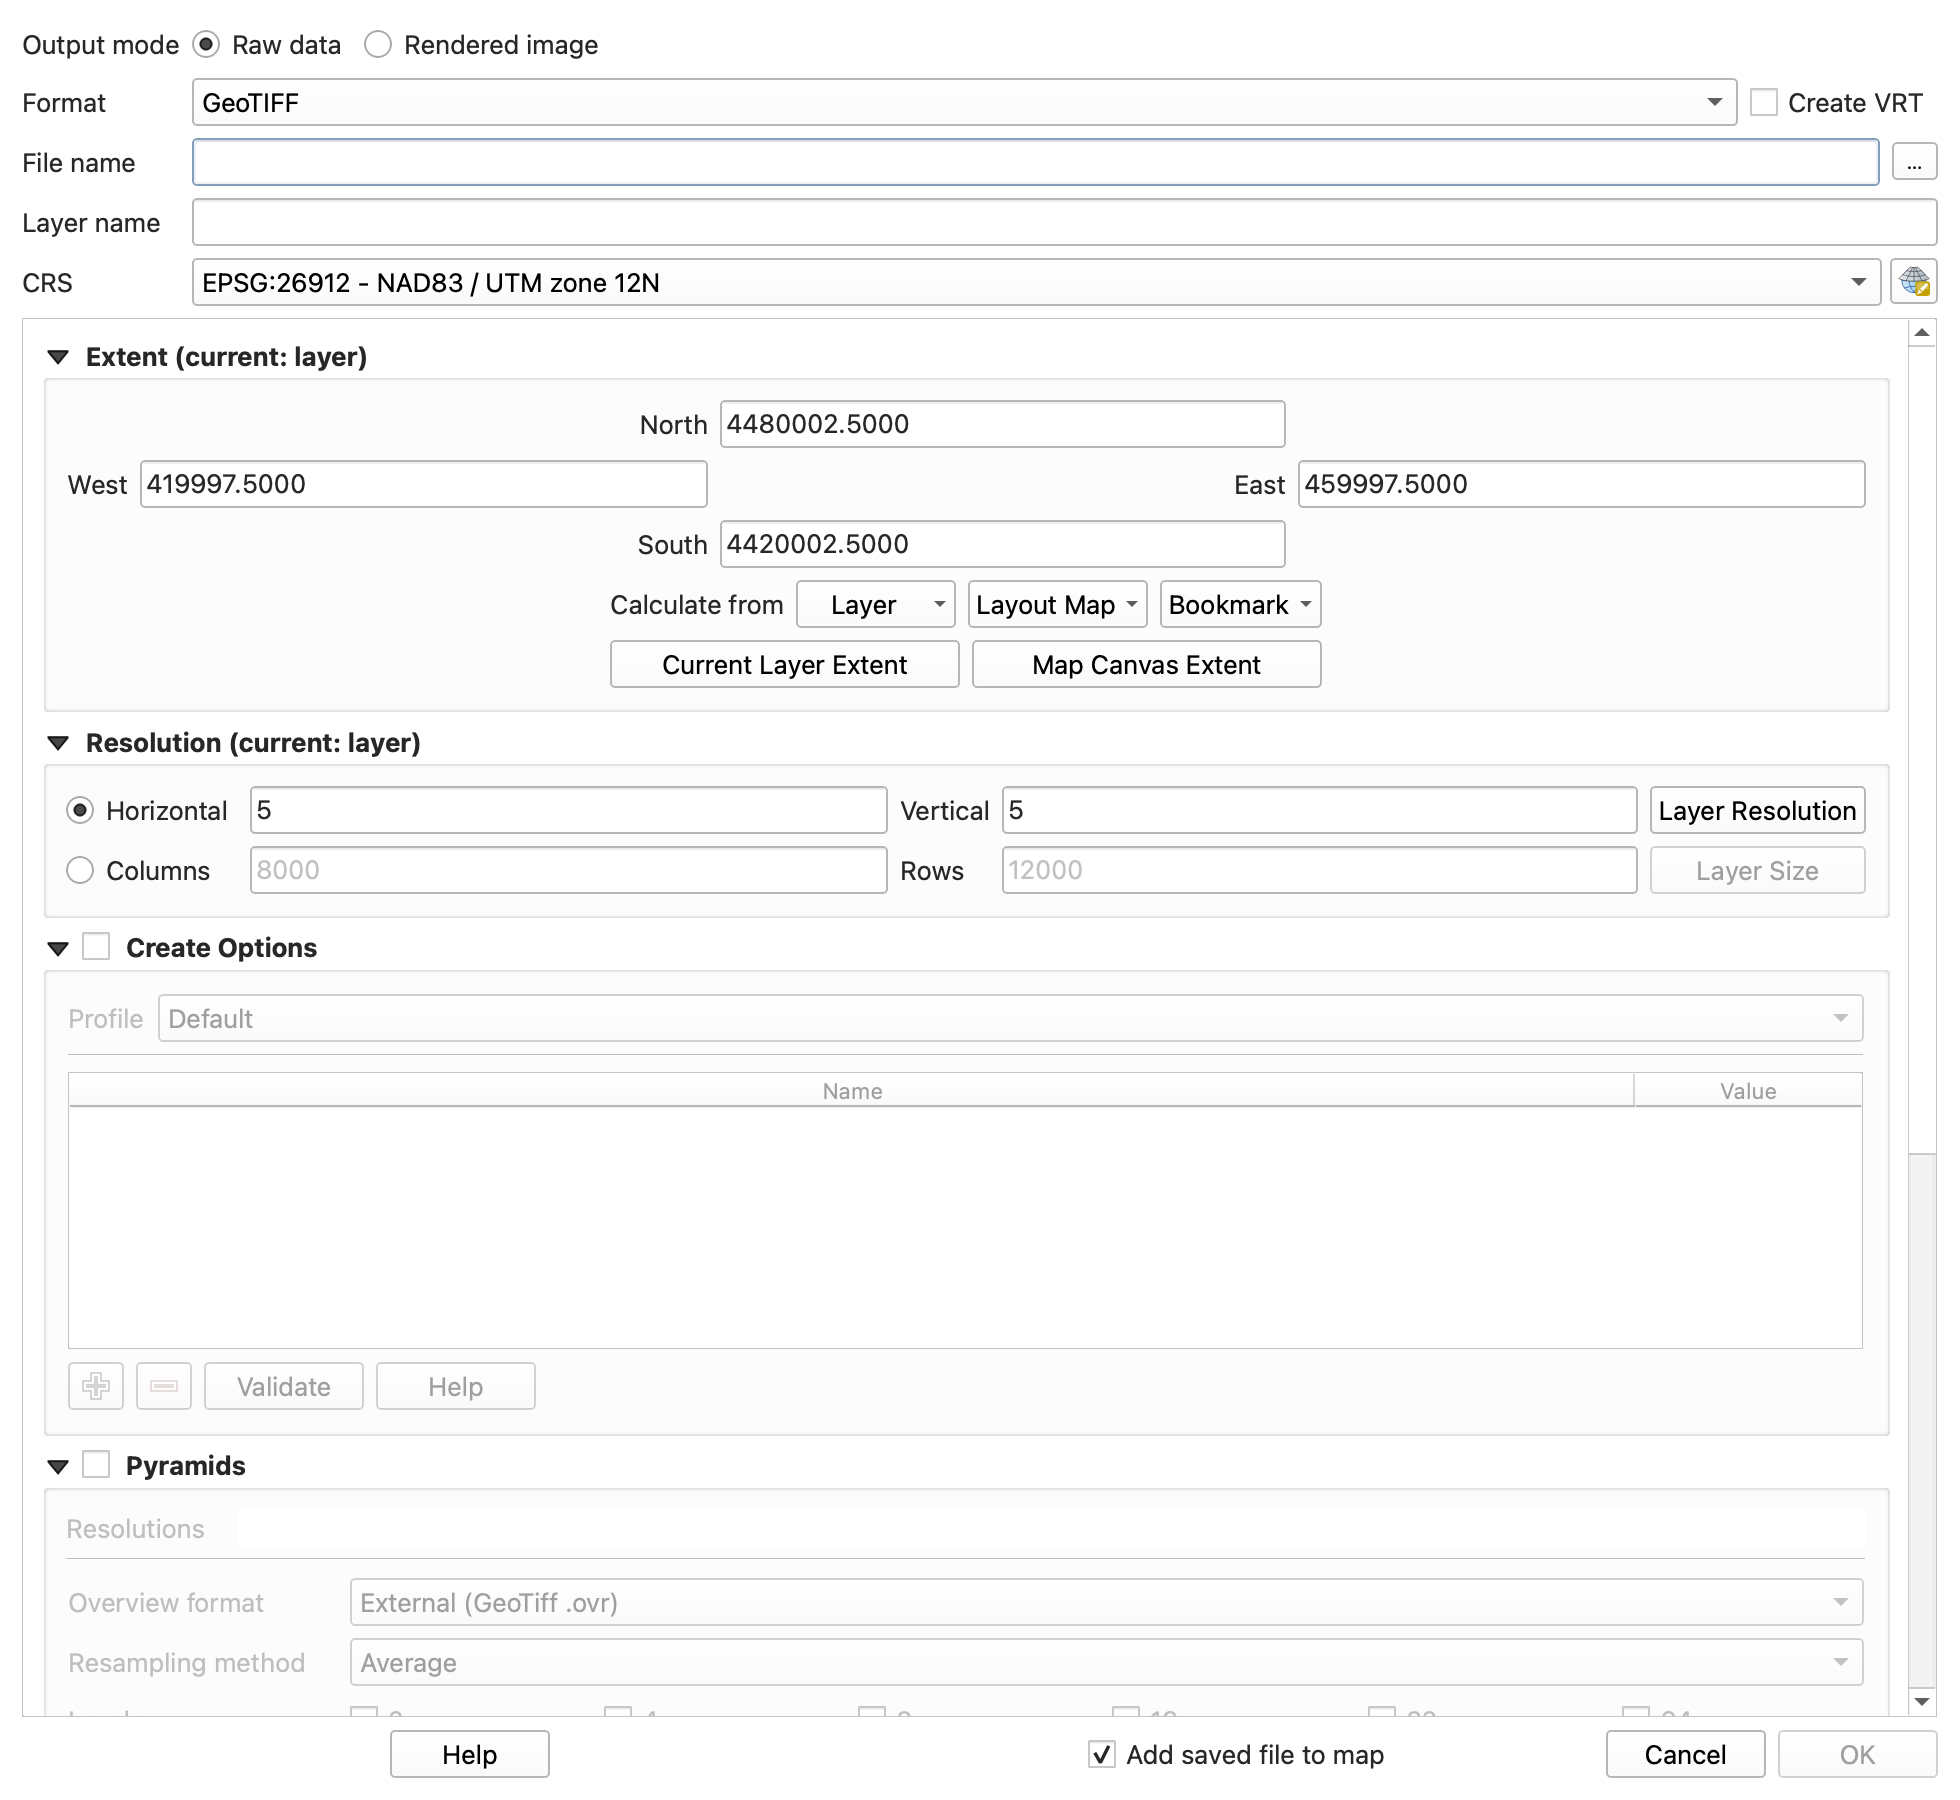Open the CRS dropdown EPSG:26912
Screen dimensions: 1960x1800
point(1036,282)
